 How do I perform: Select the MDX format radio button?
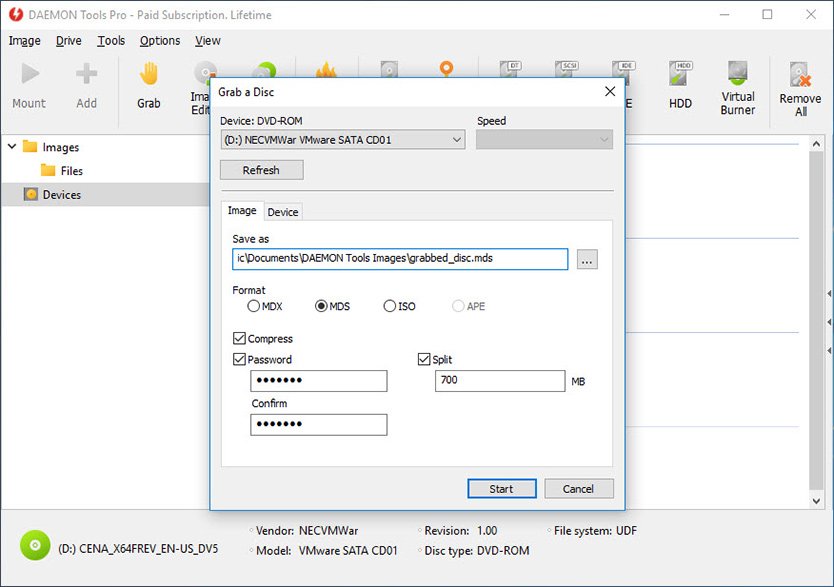[x=254, y=306]
